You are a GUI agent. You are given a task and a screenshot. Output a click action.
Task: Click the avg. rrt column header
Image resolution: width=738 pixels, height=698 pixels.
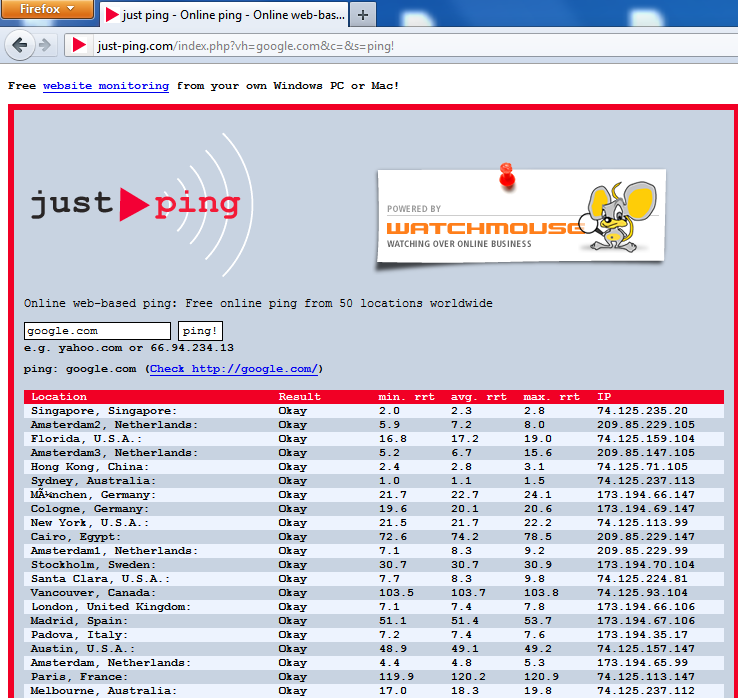479,397
